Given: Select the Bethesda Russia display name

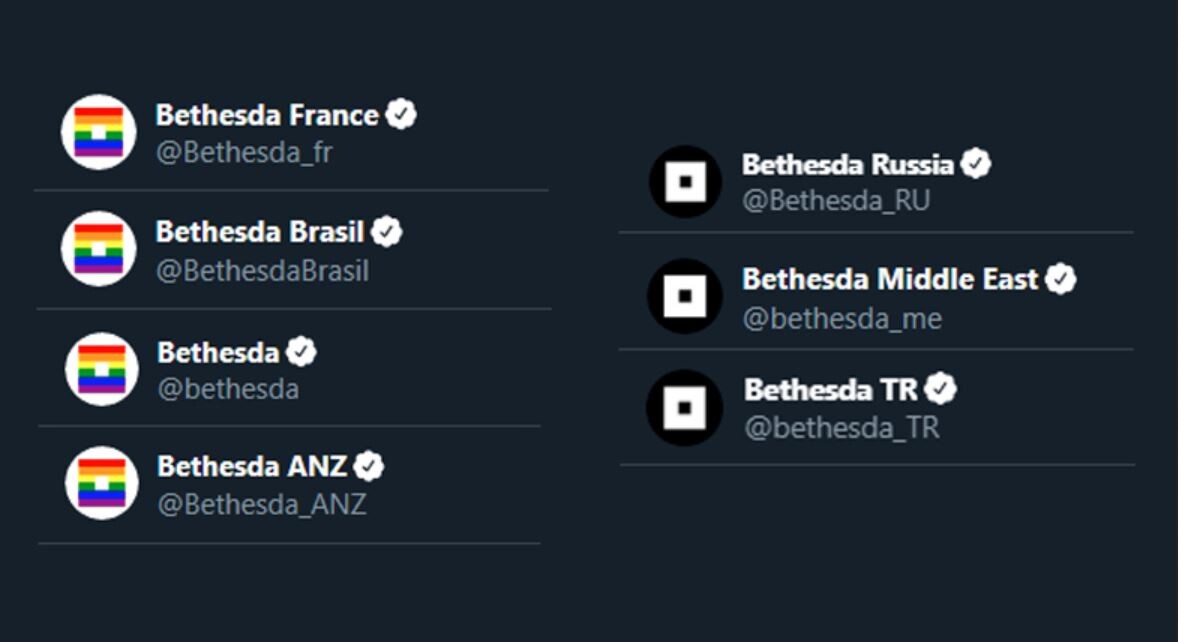Looking at the screenshot, I should point(848,164).
